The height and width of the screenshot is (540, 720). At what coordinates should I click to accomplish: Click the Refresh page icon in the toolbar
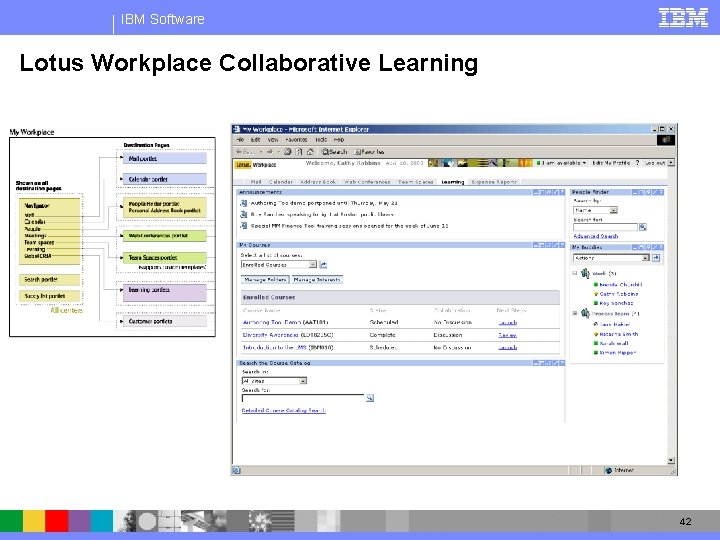[299, 152]
